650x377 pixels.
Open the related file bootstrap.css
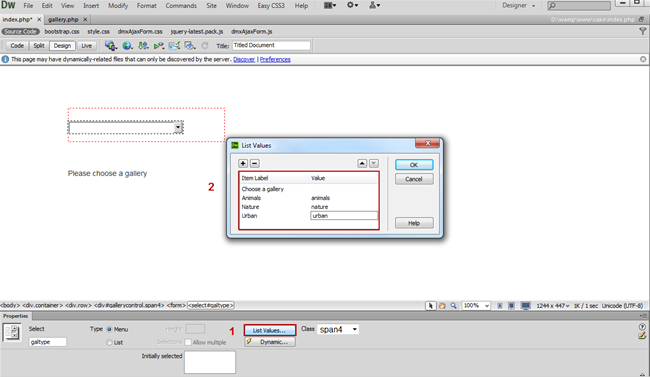pyautogui.click(x=62, y=32)
